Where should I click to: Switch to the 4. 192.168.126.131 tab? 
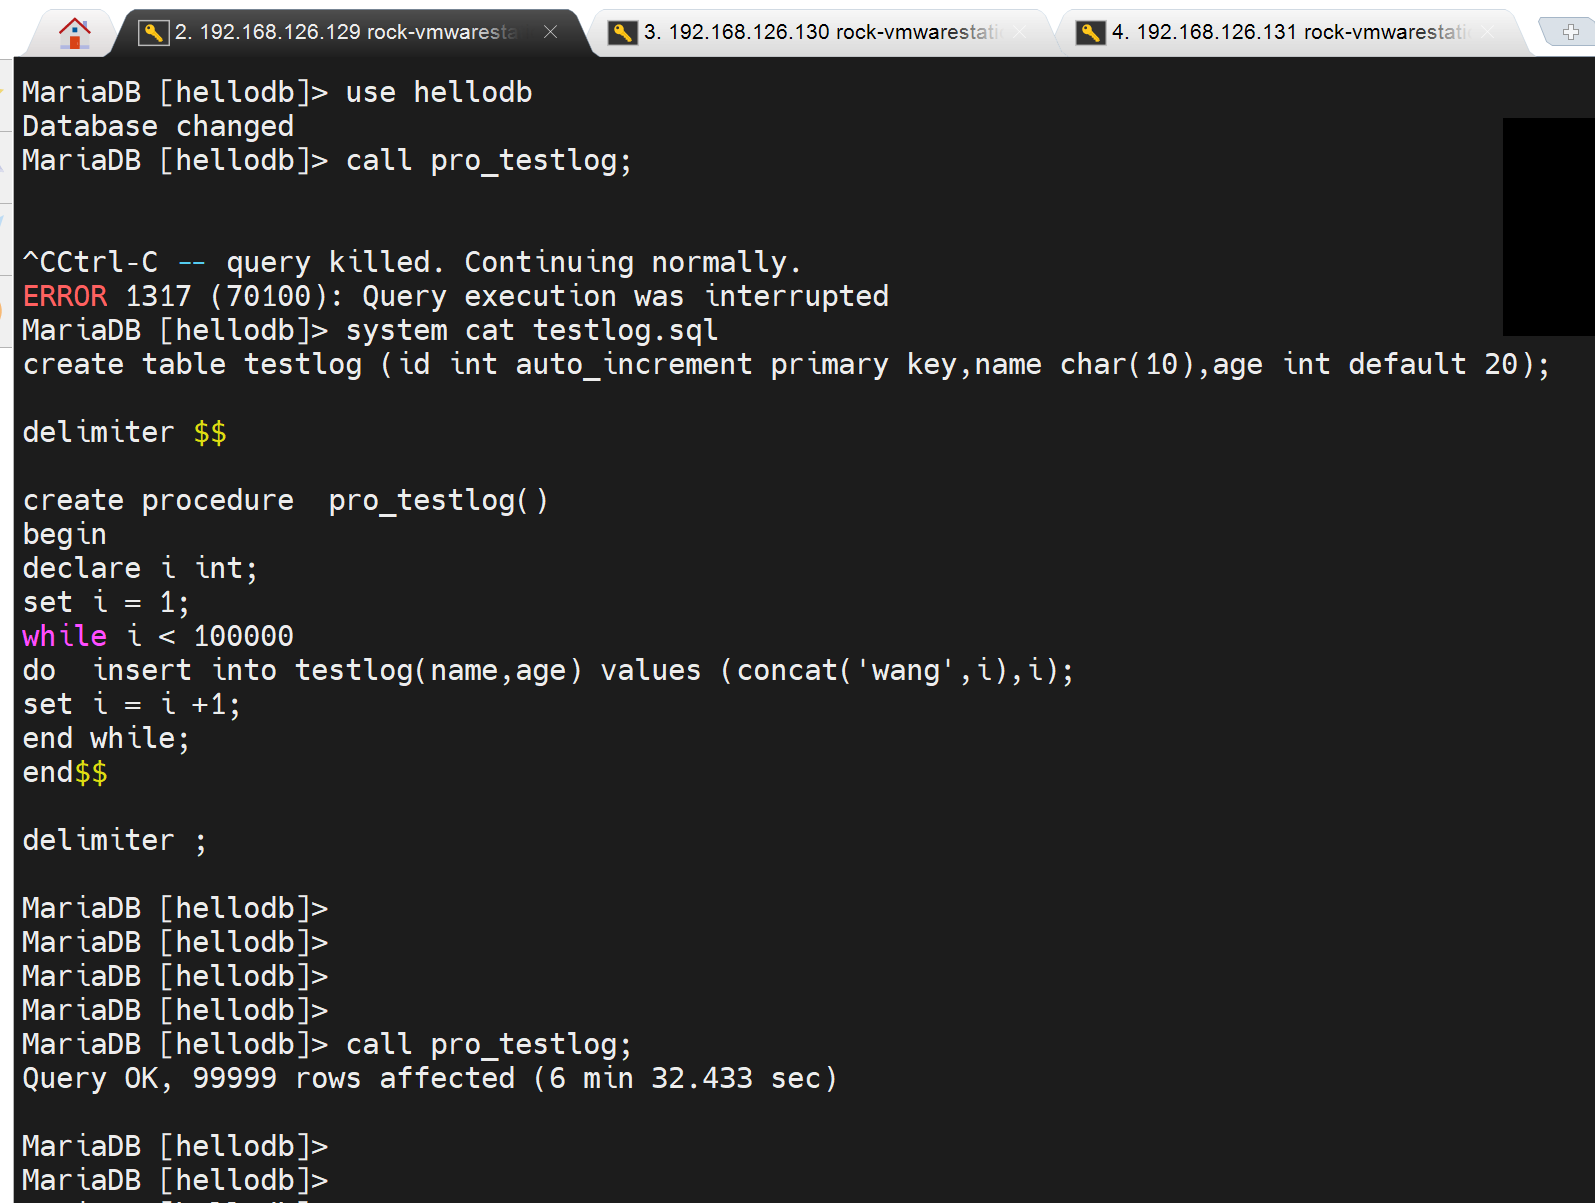[x=1288, y=32]
